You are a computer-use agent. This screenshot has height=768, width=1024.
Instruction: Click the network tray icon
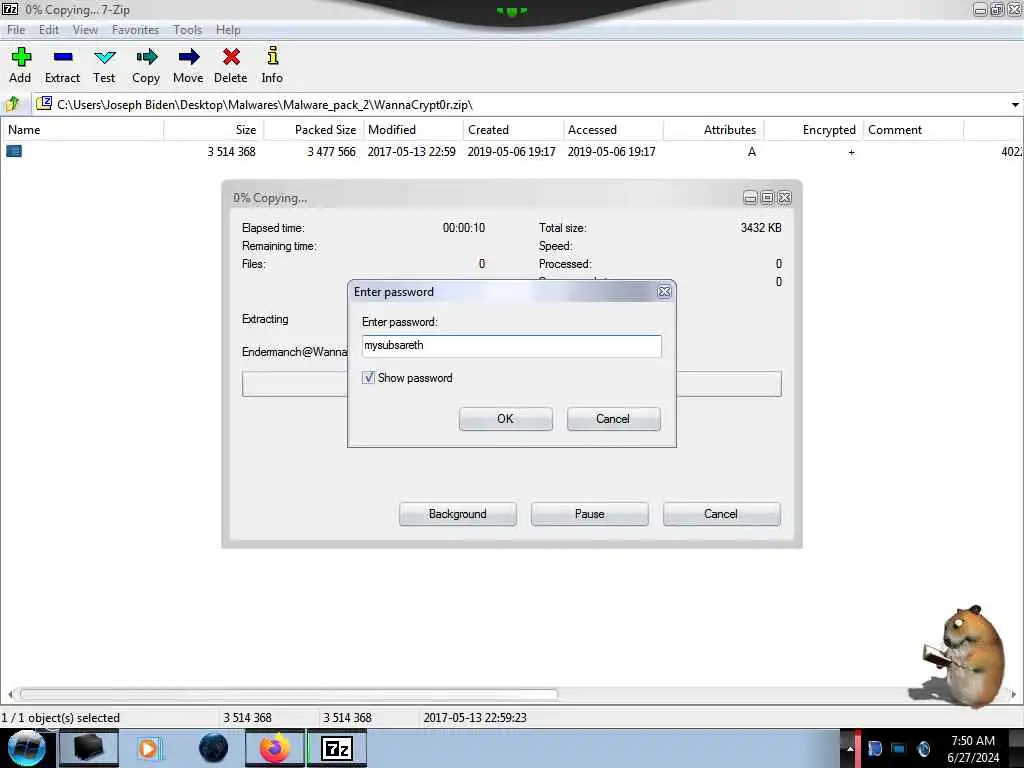pyautogui.click(x=899, y=749)
